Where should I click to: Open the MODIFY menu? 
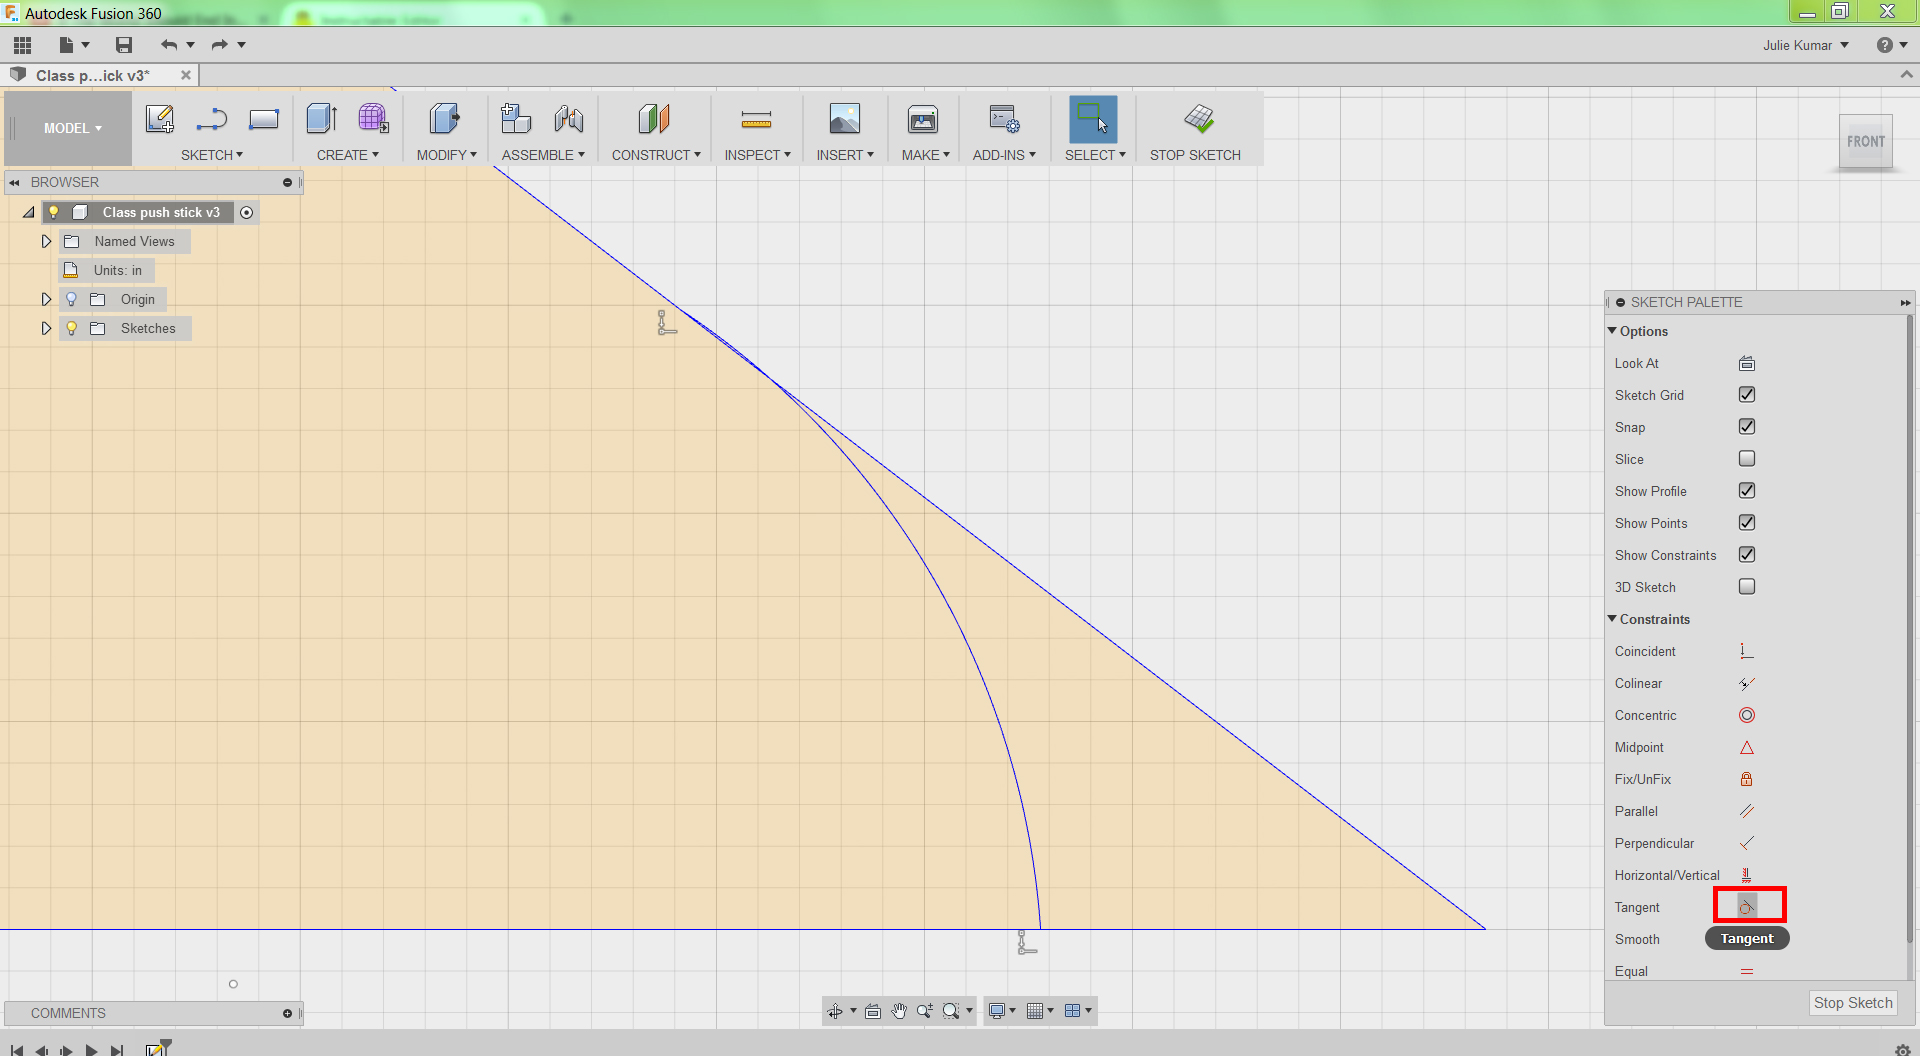point(447,155)
